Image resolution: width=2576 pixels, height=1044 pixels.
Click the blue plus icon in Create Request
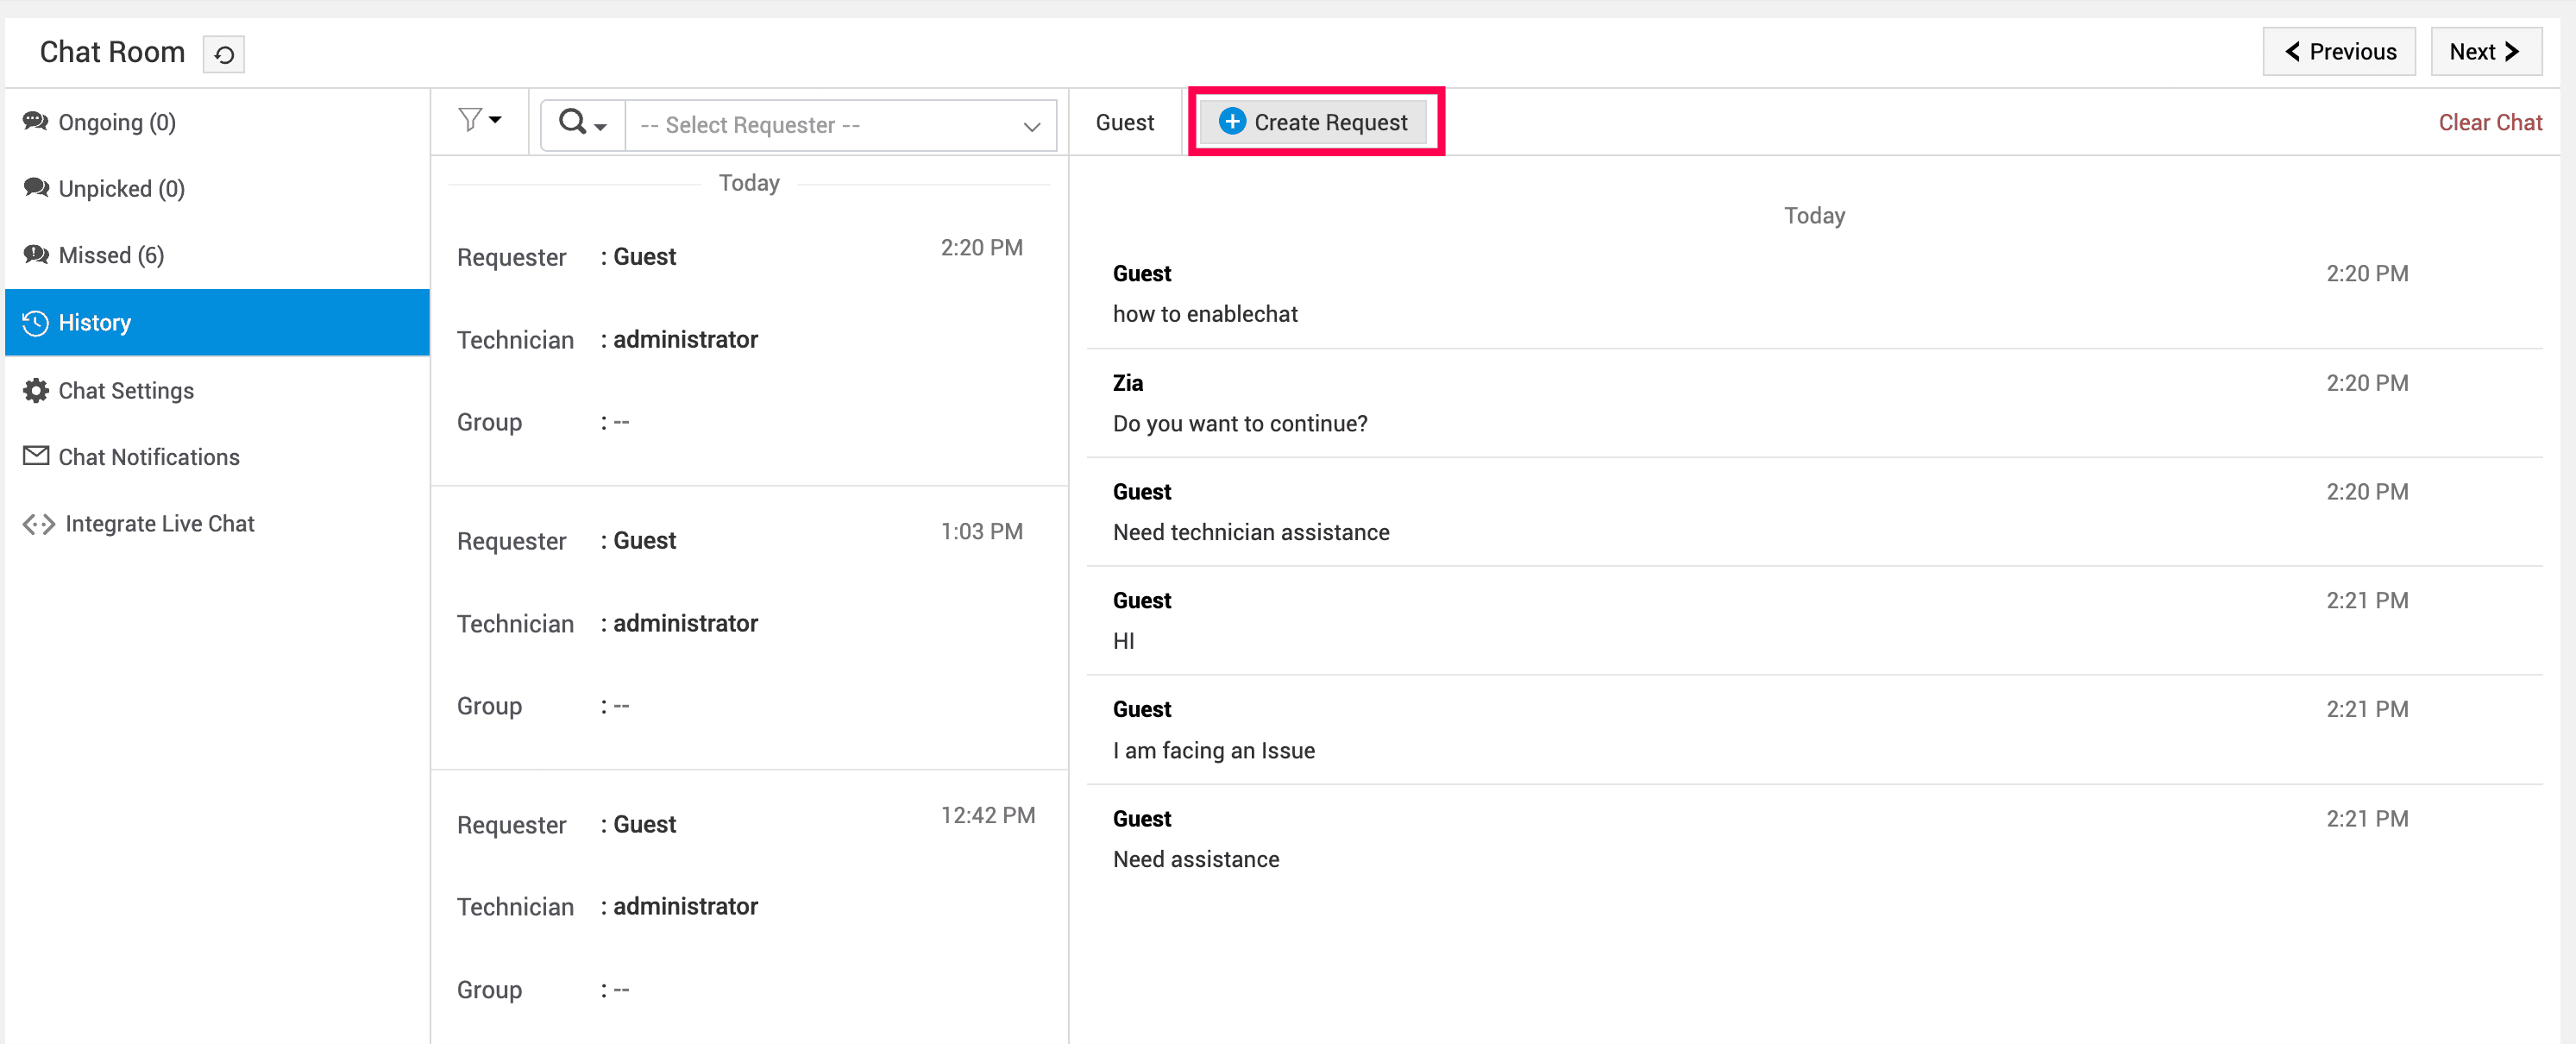[1232, 122]
